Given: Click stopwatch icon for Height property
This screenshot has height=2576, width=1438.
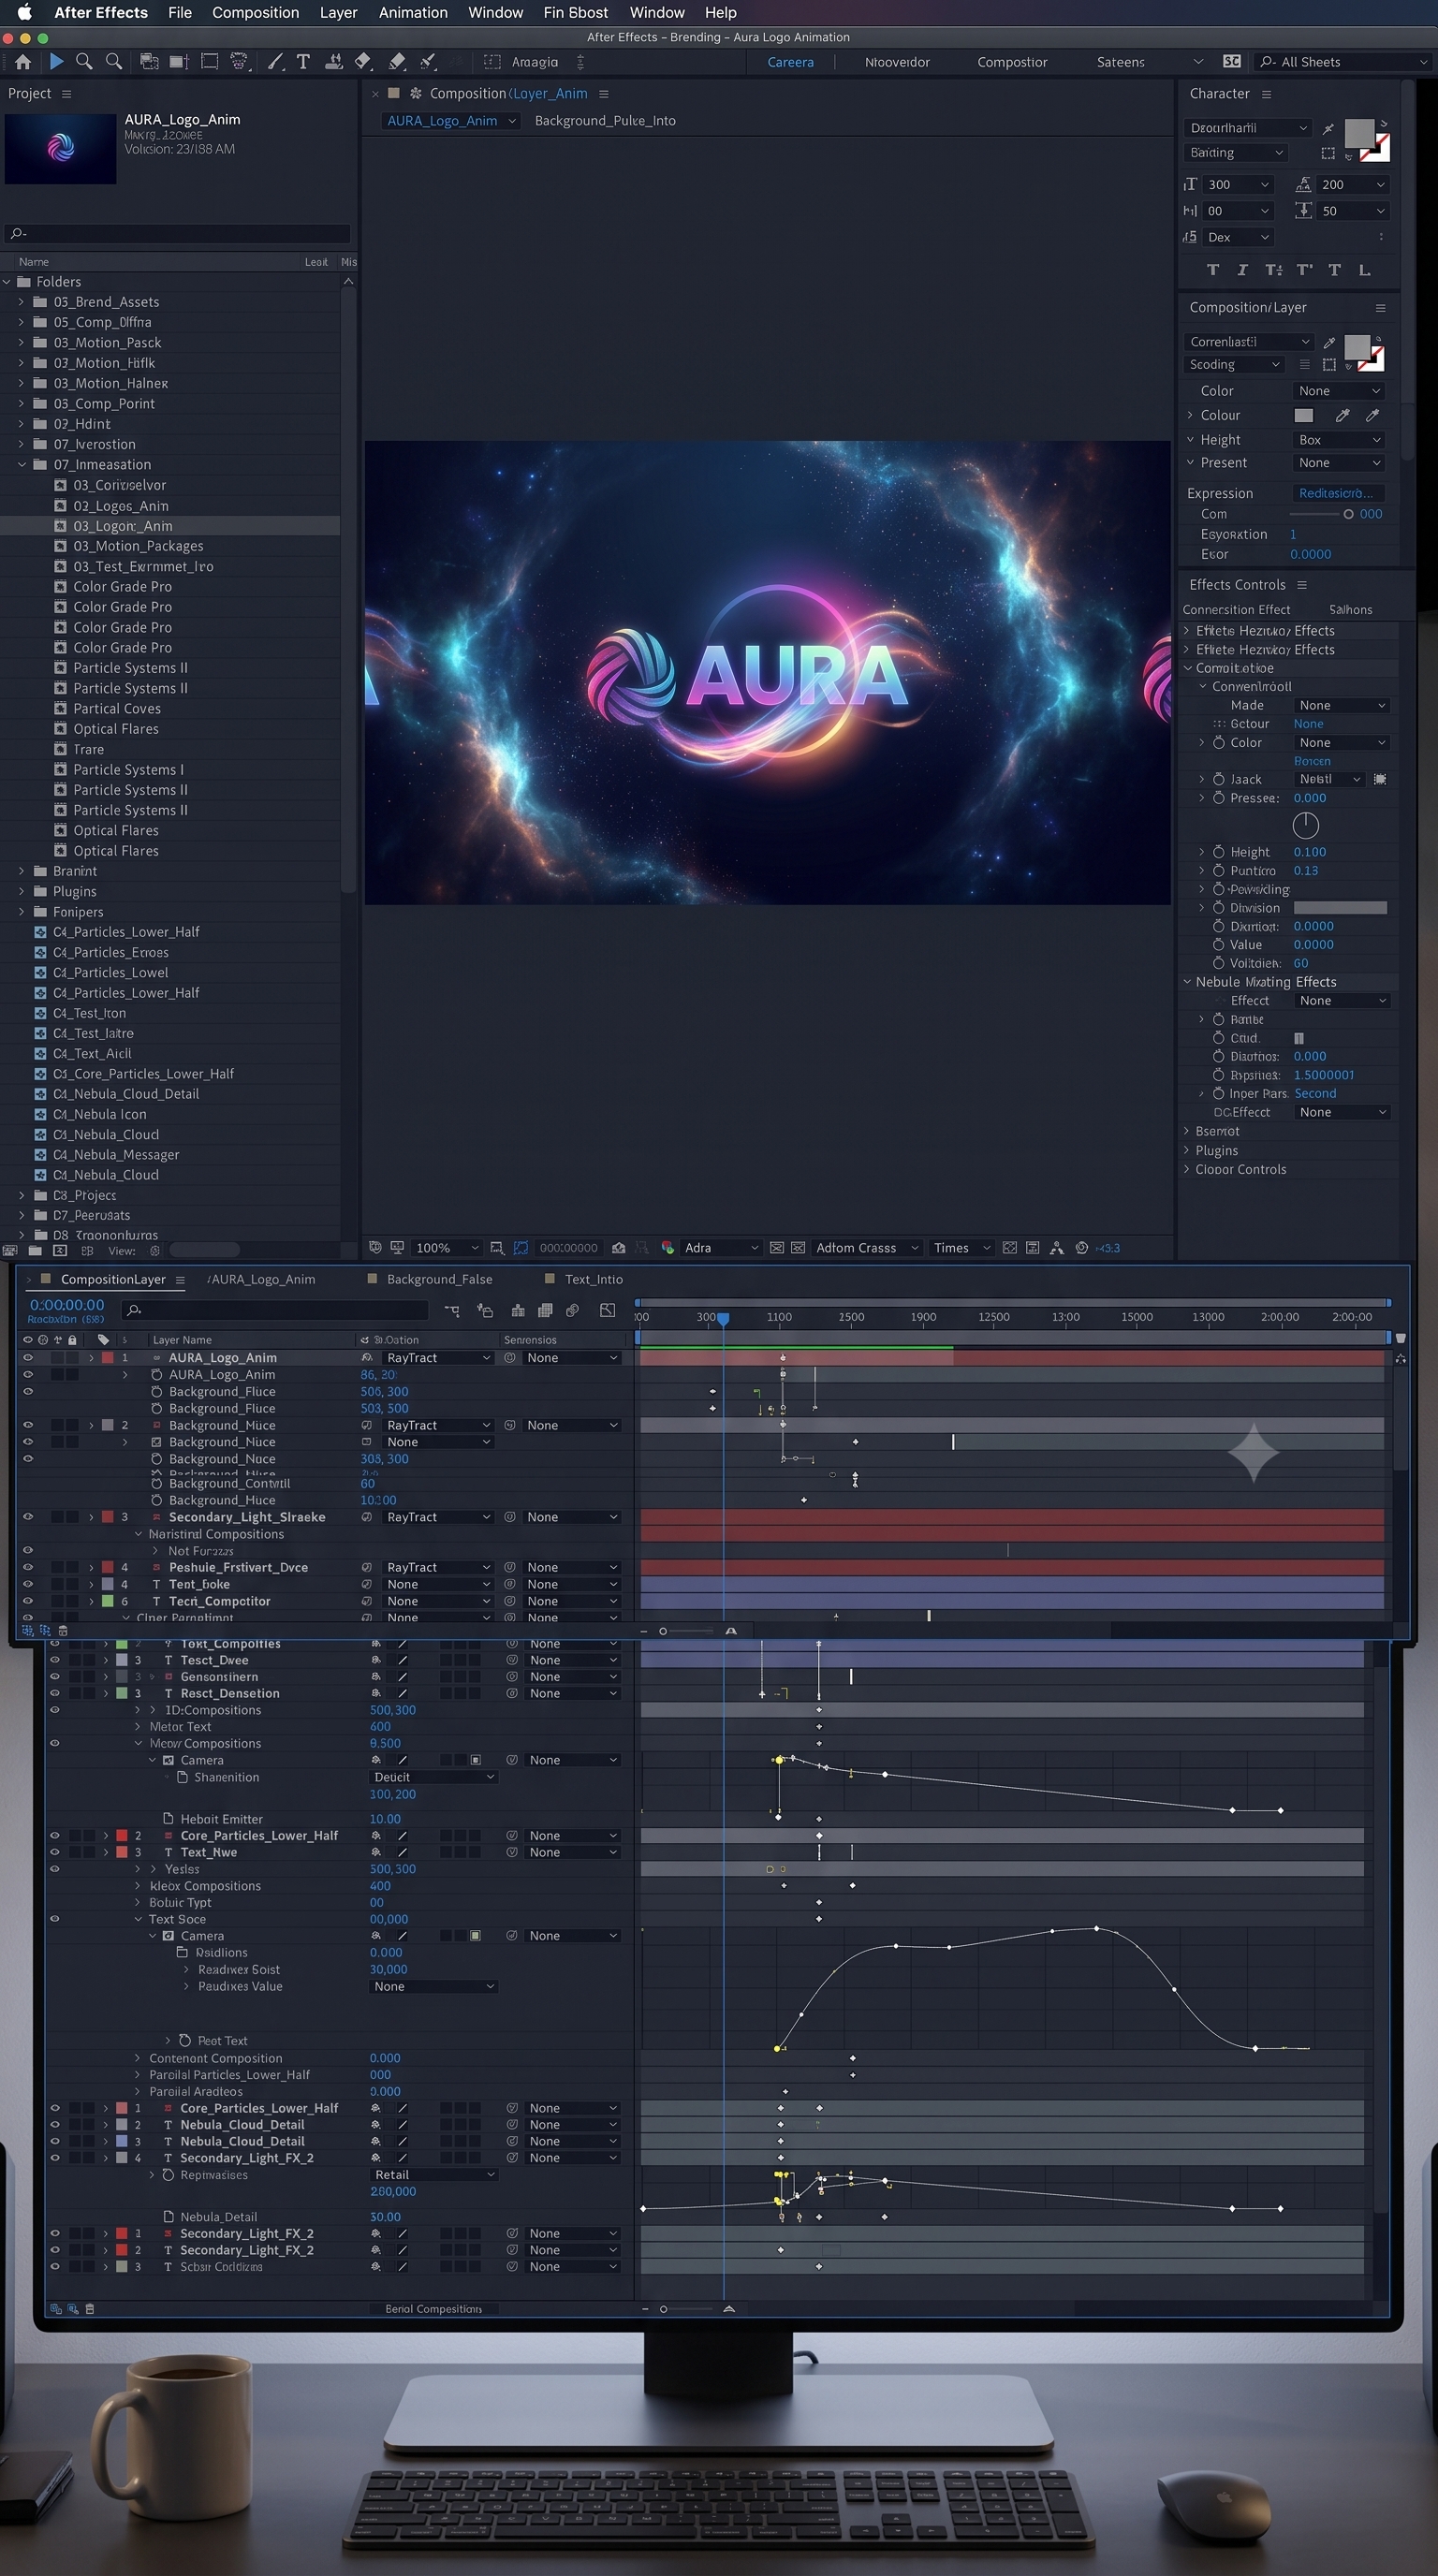Looking at the screenshot, I should pos(1218,852).
